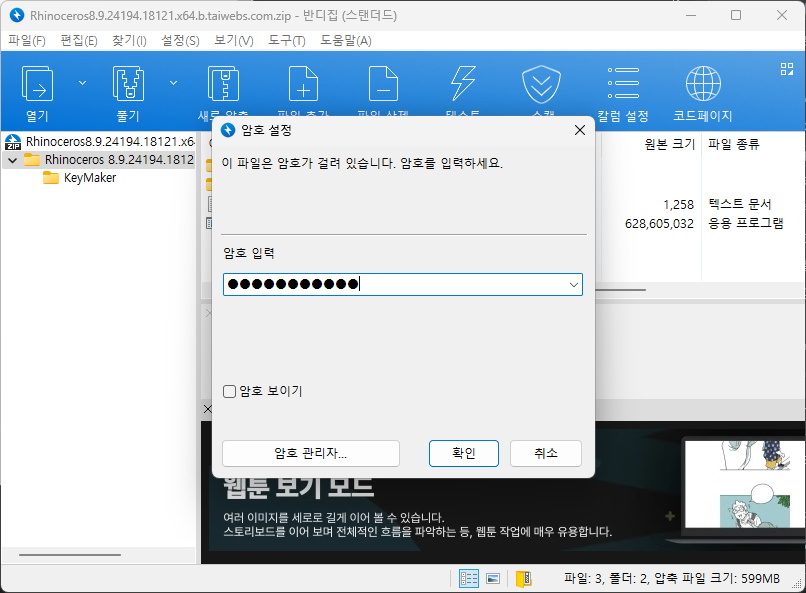This screenshot has width=806, height=593.
Task: Click the add file toolbar icon
Action: [x=303, y=83]
